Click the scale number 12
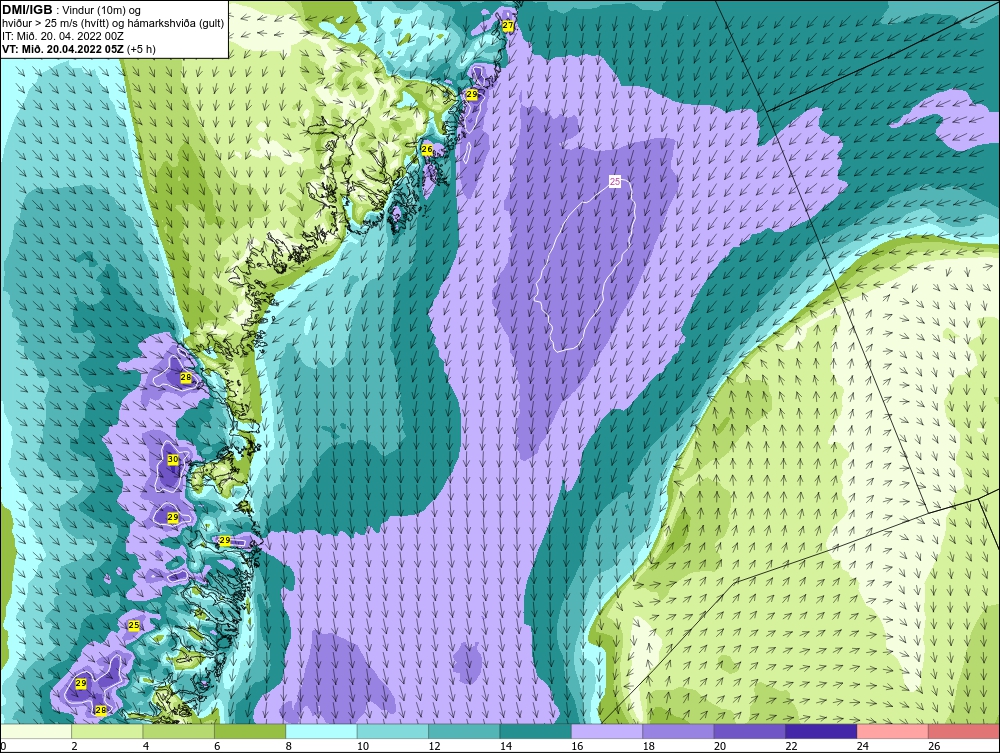 click(434, 746)
